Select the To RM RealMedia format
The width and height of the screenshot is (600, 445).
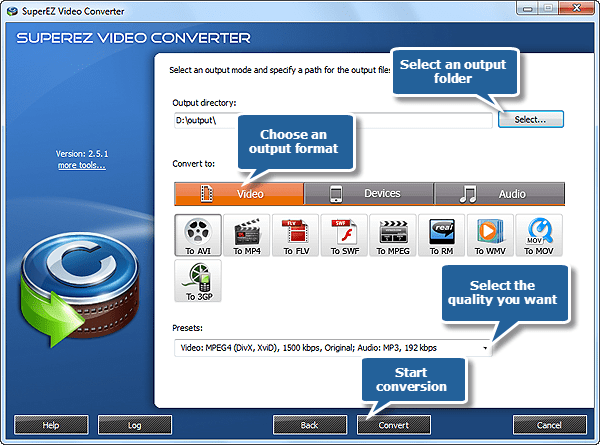coord(442,235)
